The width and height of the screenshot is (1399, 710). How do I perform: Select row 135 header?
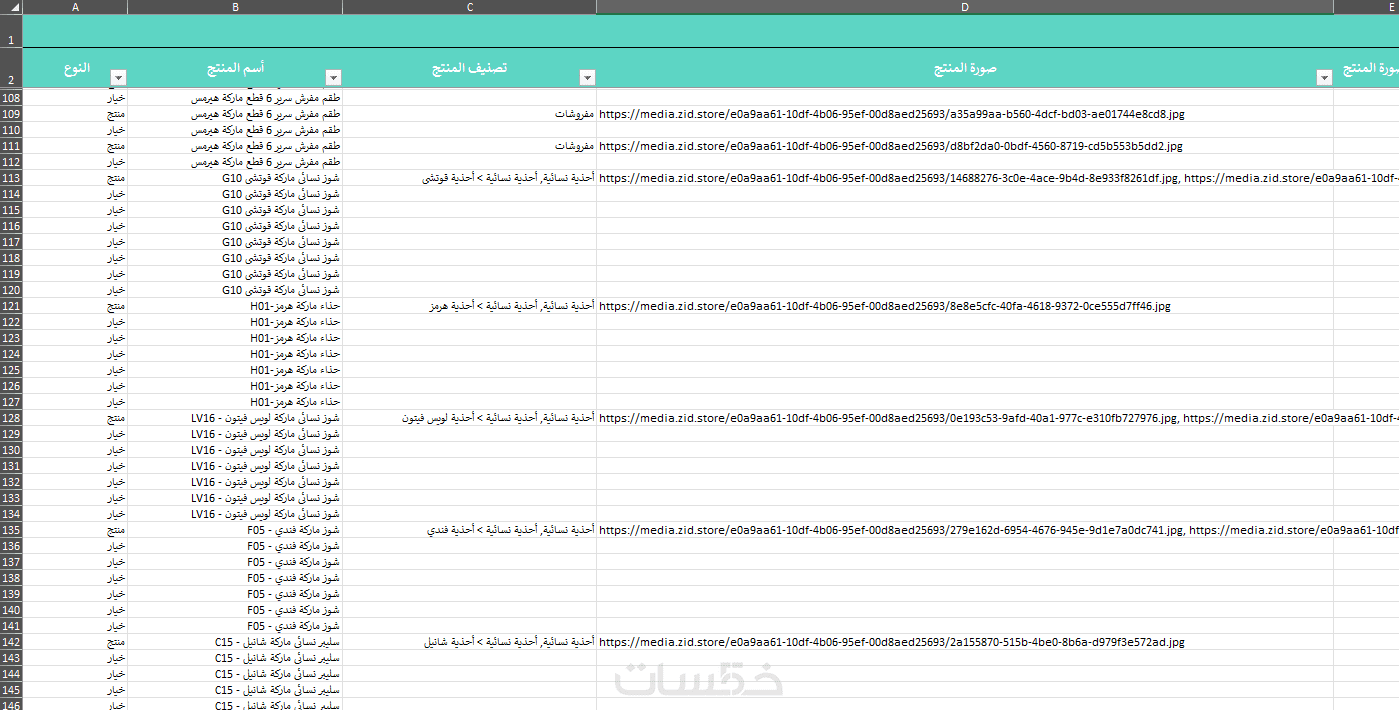[11, 530]
